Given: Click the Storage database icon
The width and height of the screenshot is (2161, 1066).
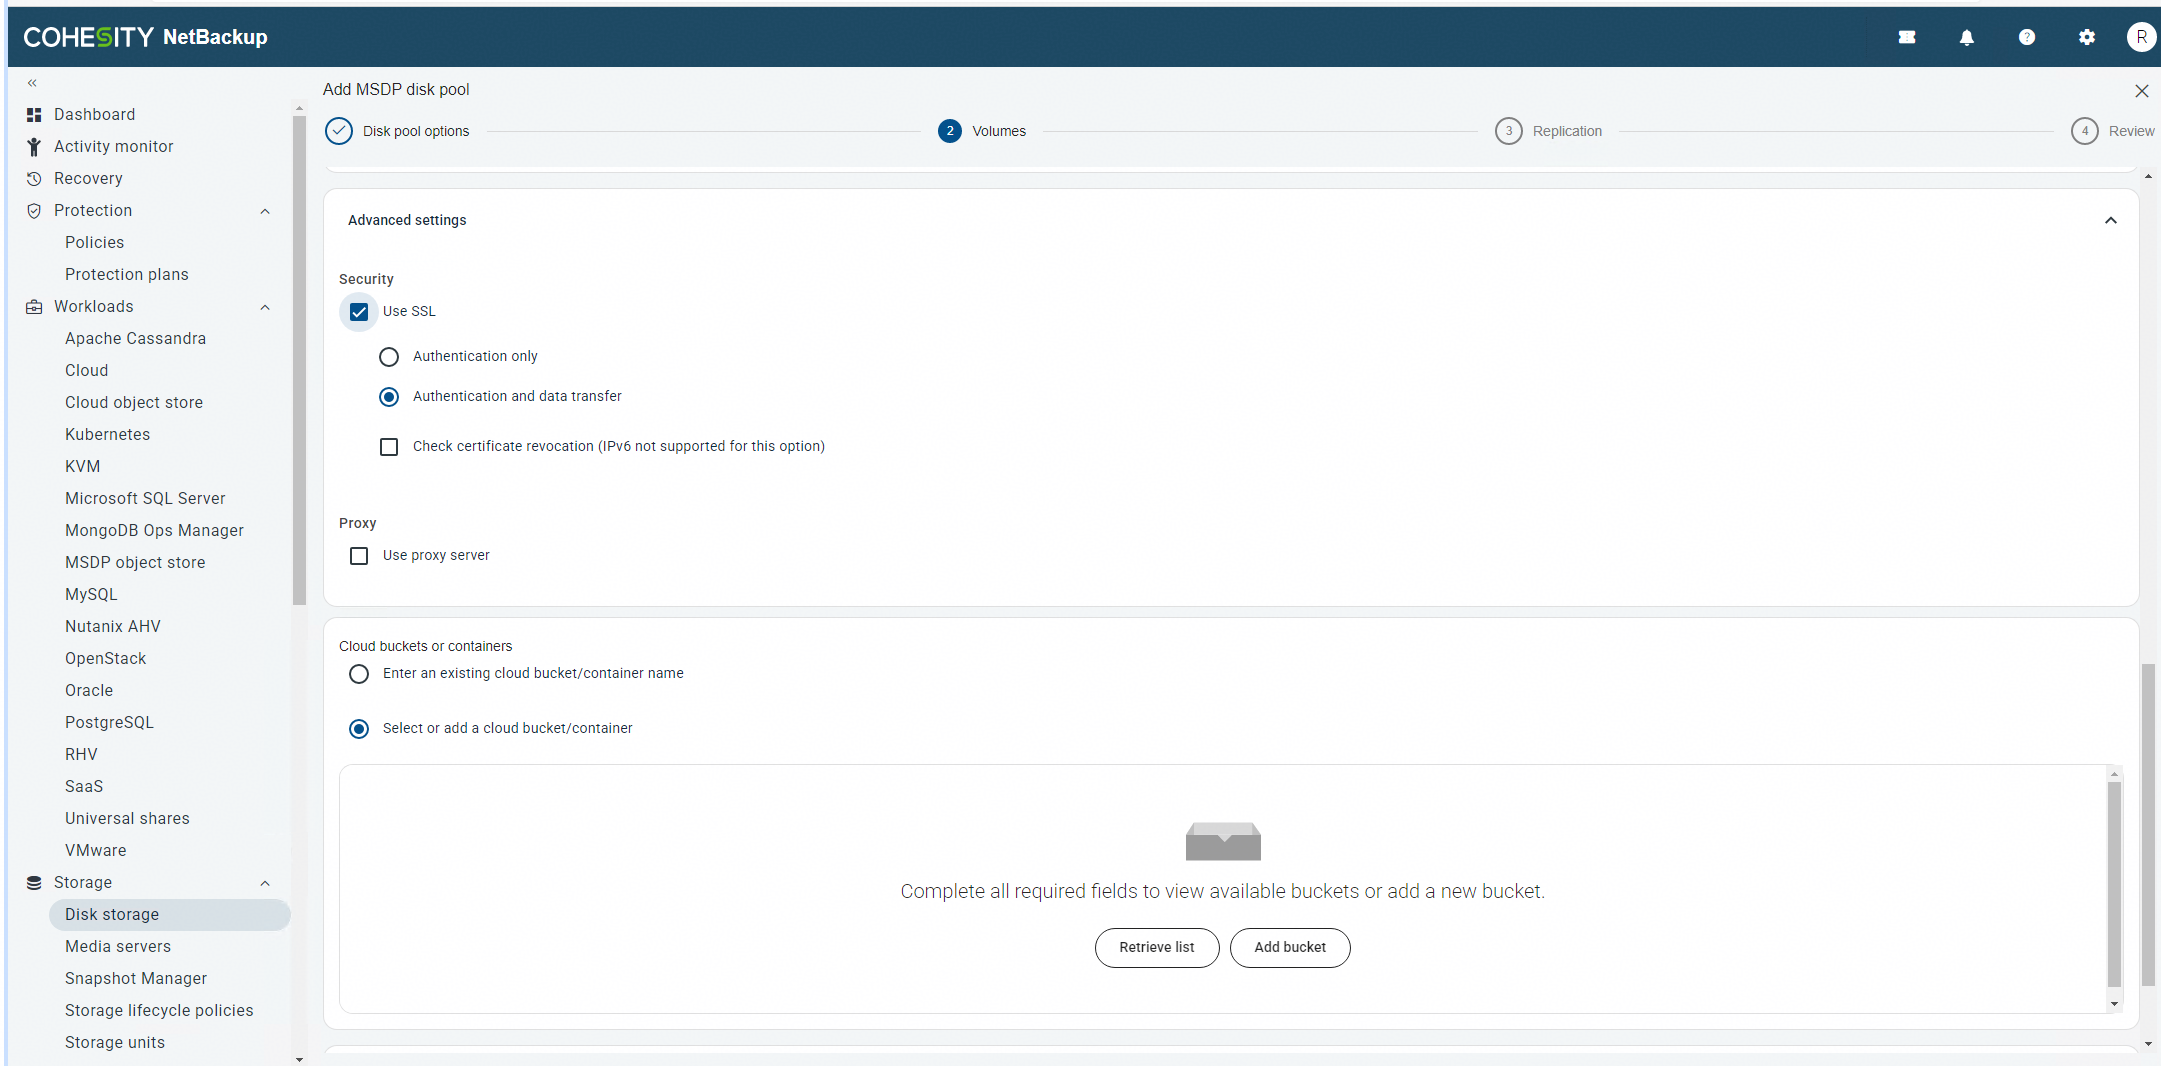Looking at the screenshot, I should click(x=34, y=883).
